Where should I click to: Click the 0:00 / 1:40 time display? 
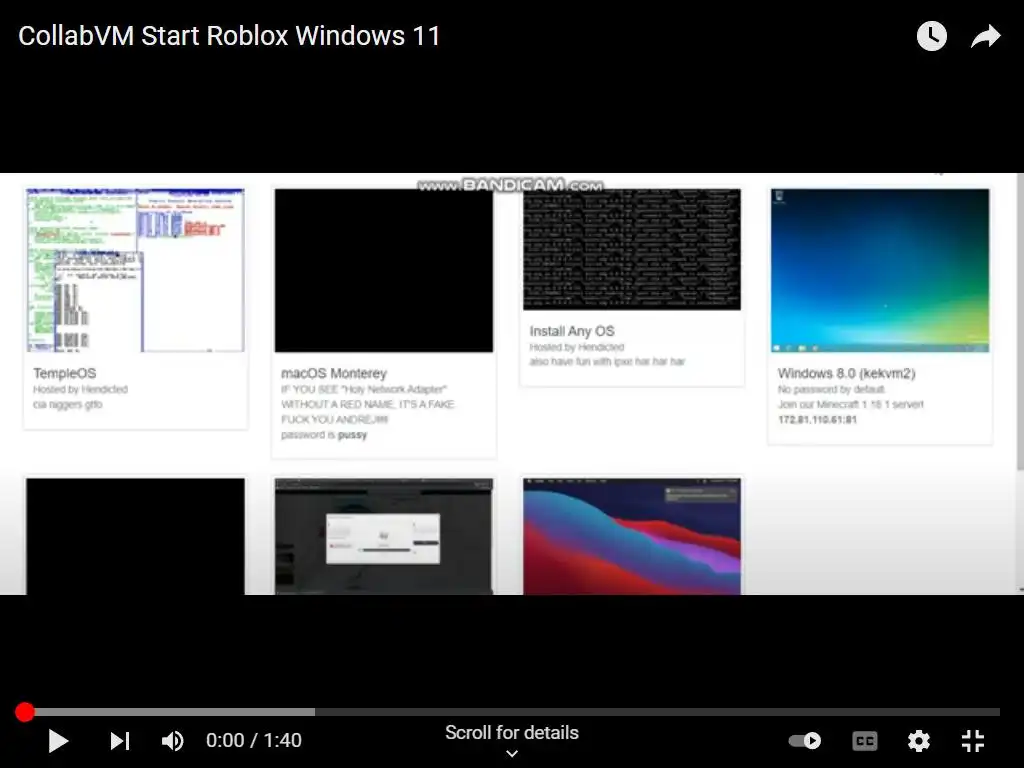point(253,741)
